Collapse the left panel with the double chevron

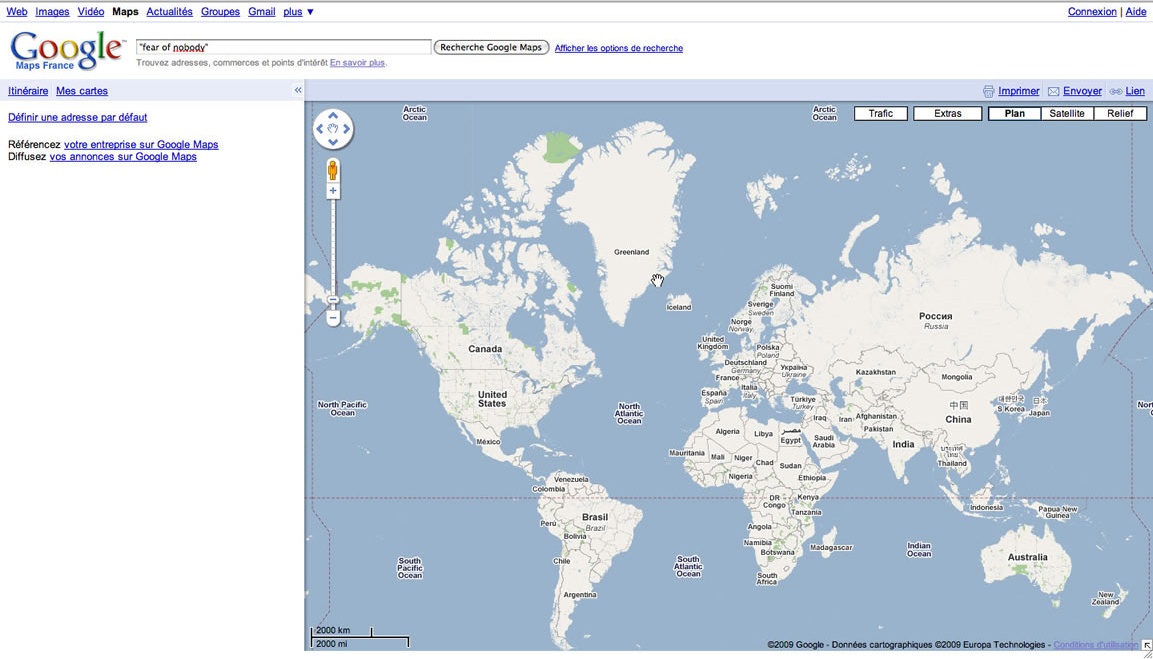point(298,90)
